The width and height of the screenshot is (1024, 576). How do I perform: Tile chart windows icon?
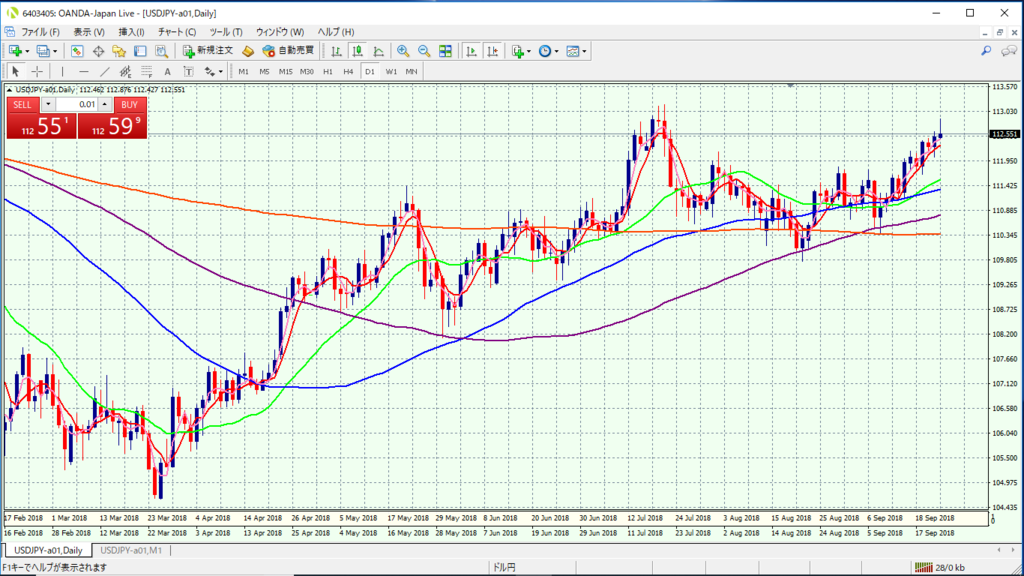pyautogui.click(x=445, y=51)
